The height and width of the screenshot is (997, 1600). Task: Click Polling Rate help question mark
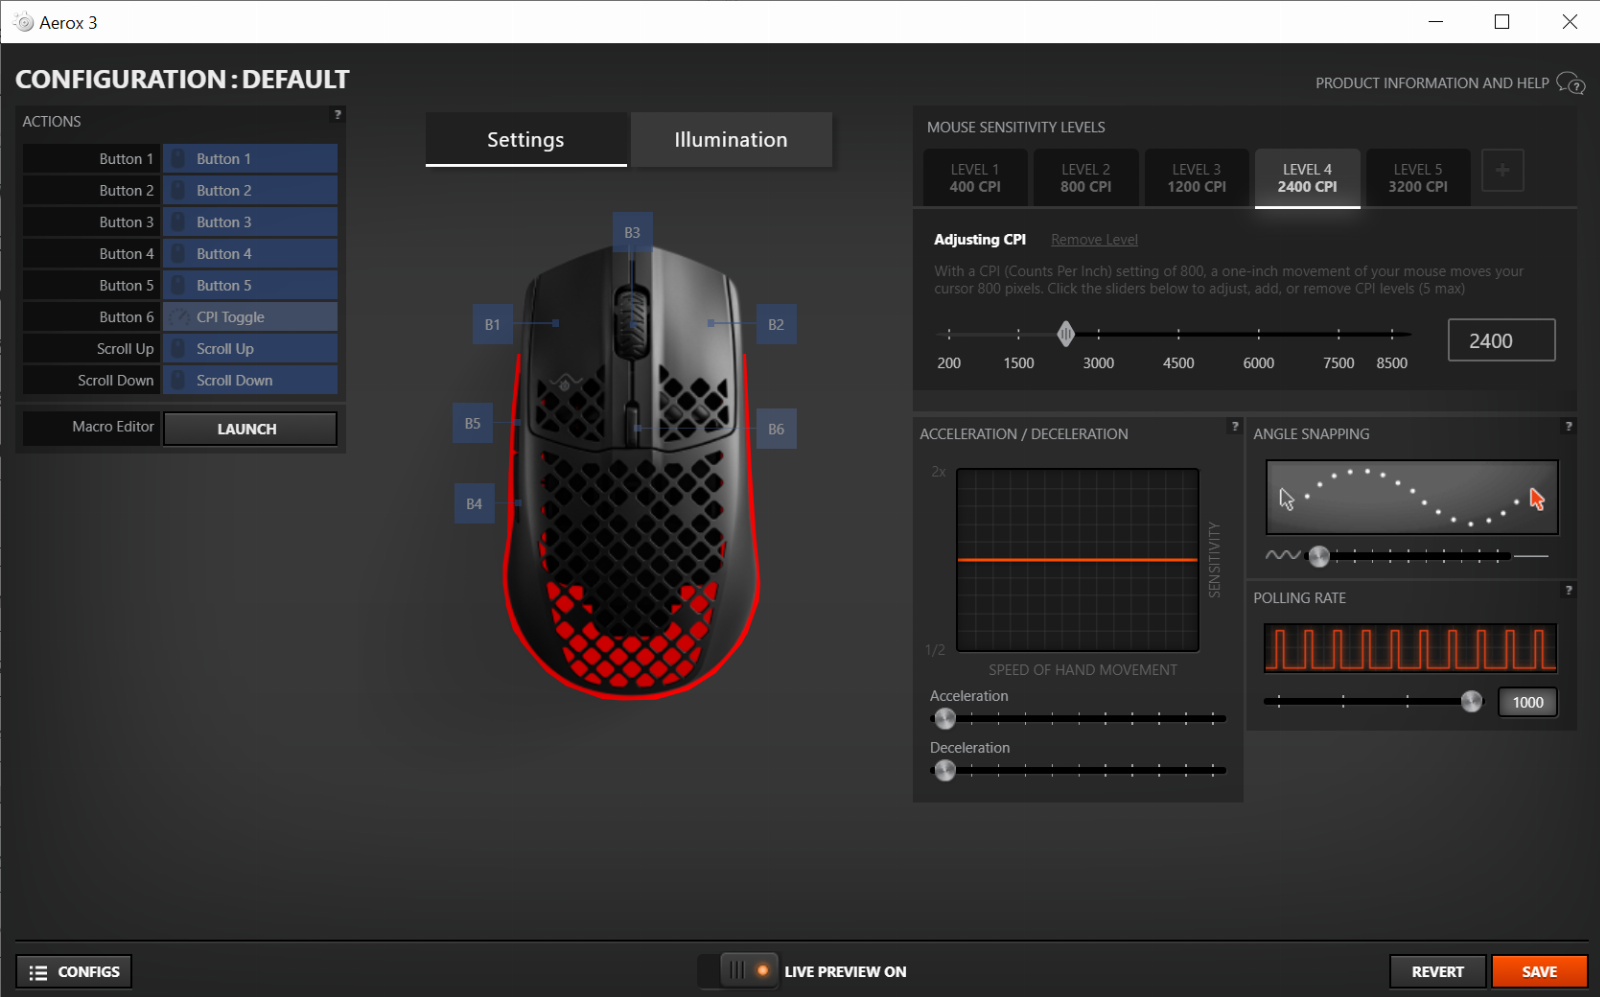pyautogui.click(x=1568, y=590)
